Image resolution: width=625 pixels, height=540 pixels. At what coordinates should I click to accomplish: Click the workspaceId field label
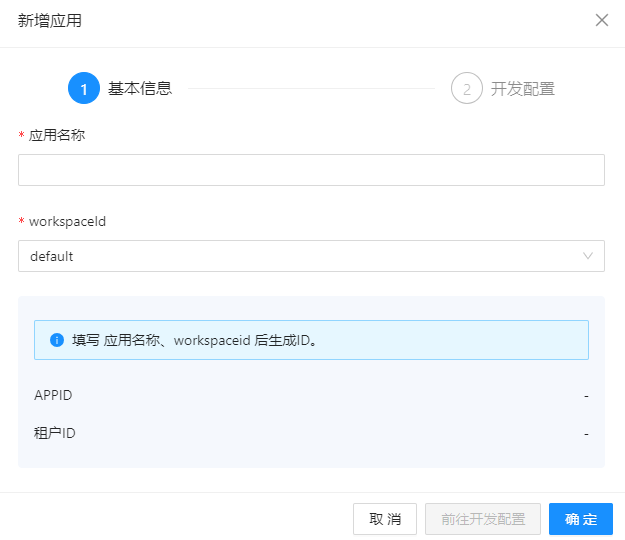click(67, 221)
